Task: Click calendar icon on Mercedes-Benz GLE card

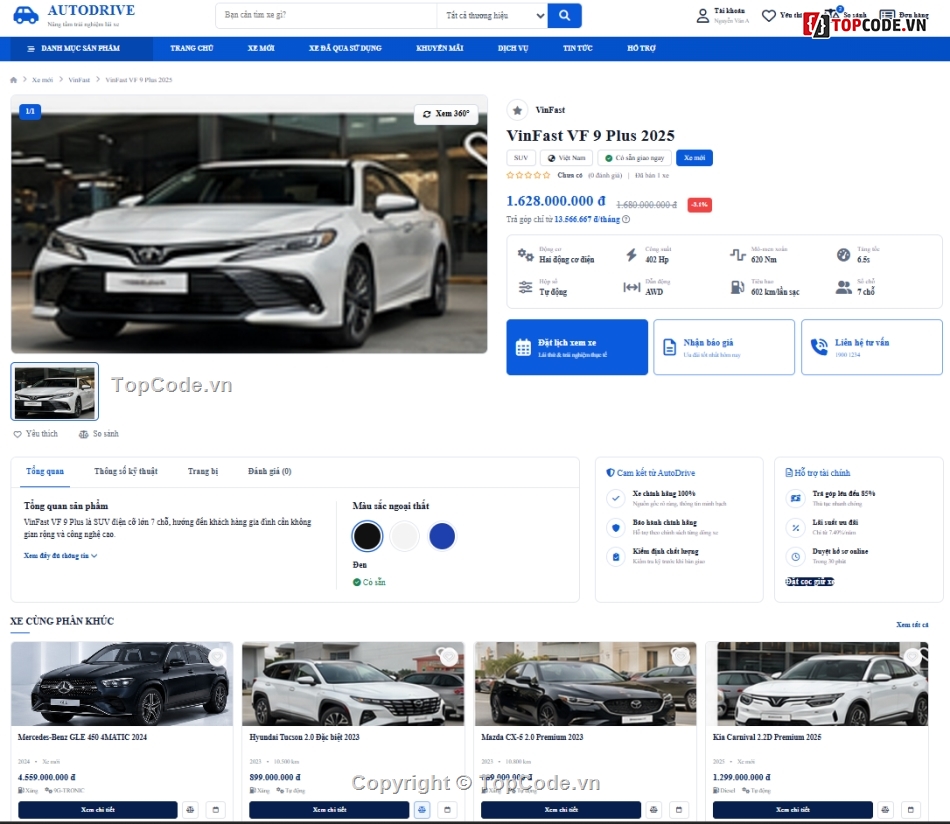Action: pyautogui.click(x=216, y=809)
